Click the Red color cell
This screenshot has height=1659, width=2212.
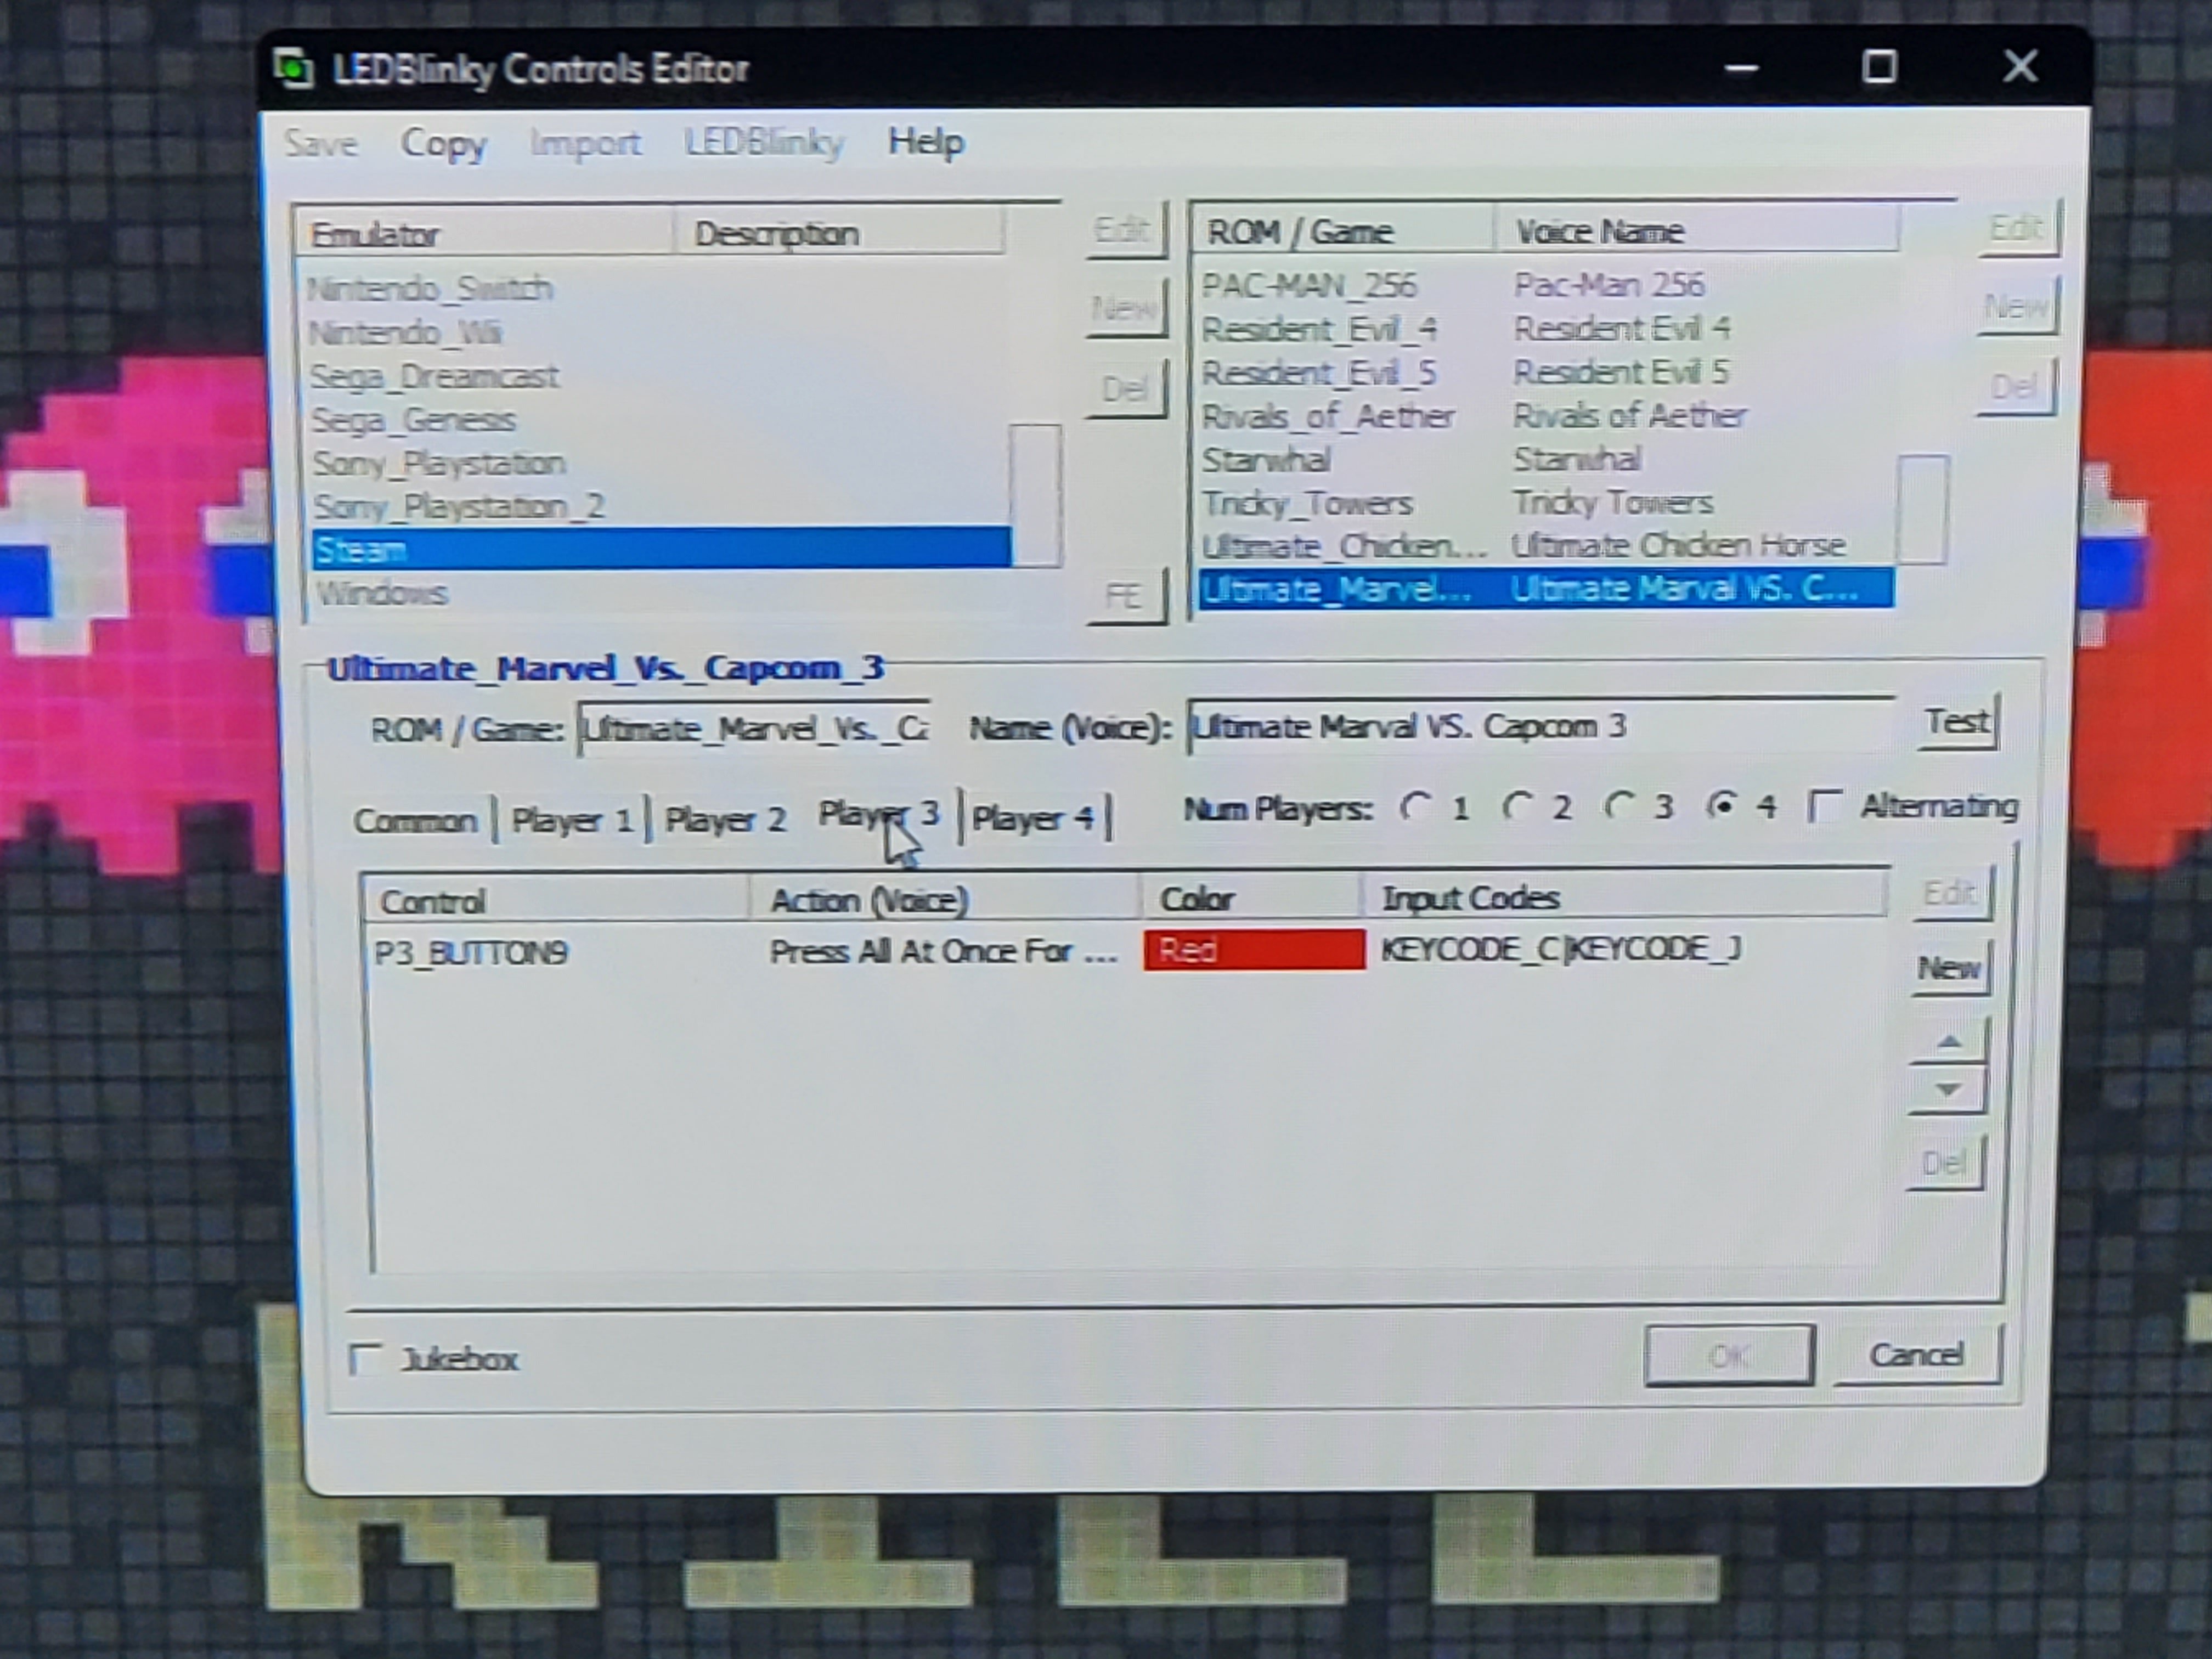pos(1254,949)
